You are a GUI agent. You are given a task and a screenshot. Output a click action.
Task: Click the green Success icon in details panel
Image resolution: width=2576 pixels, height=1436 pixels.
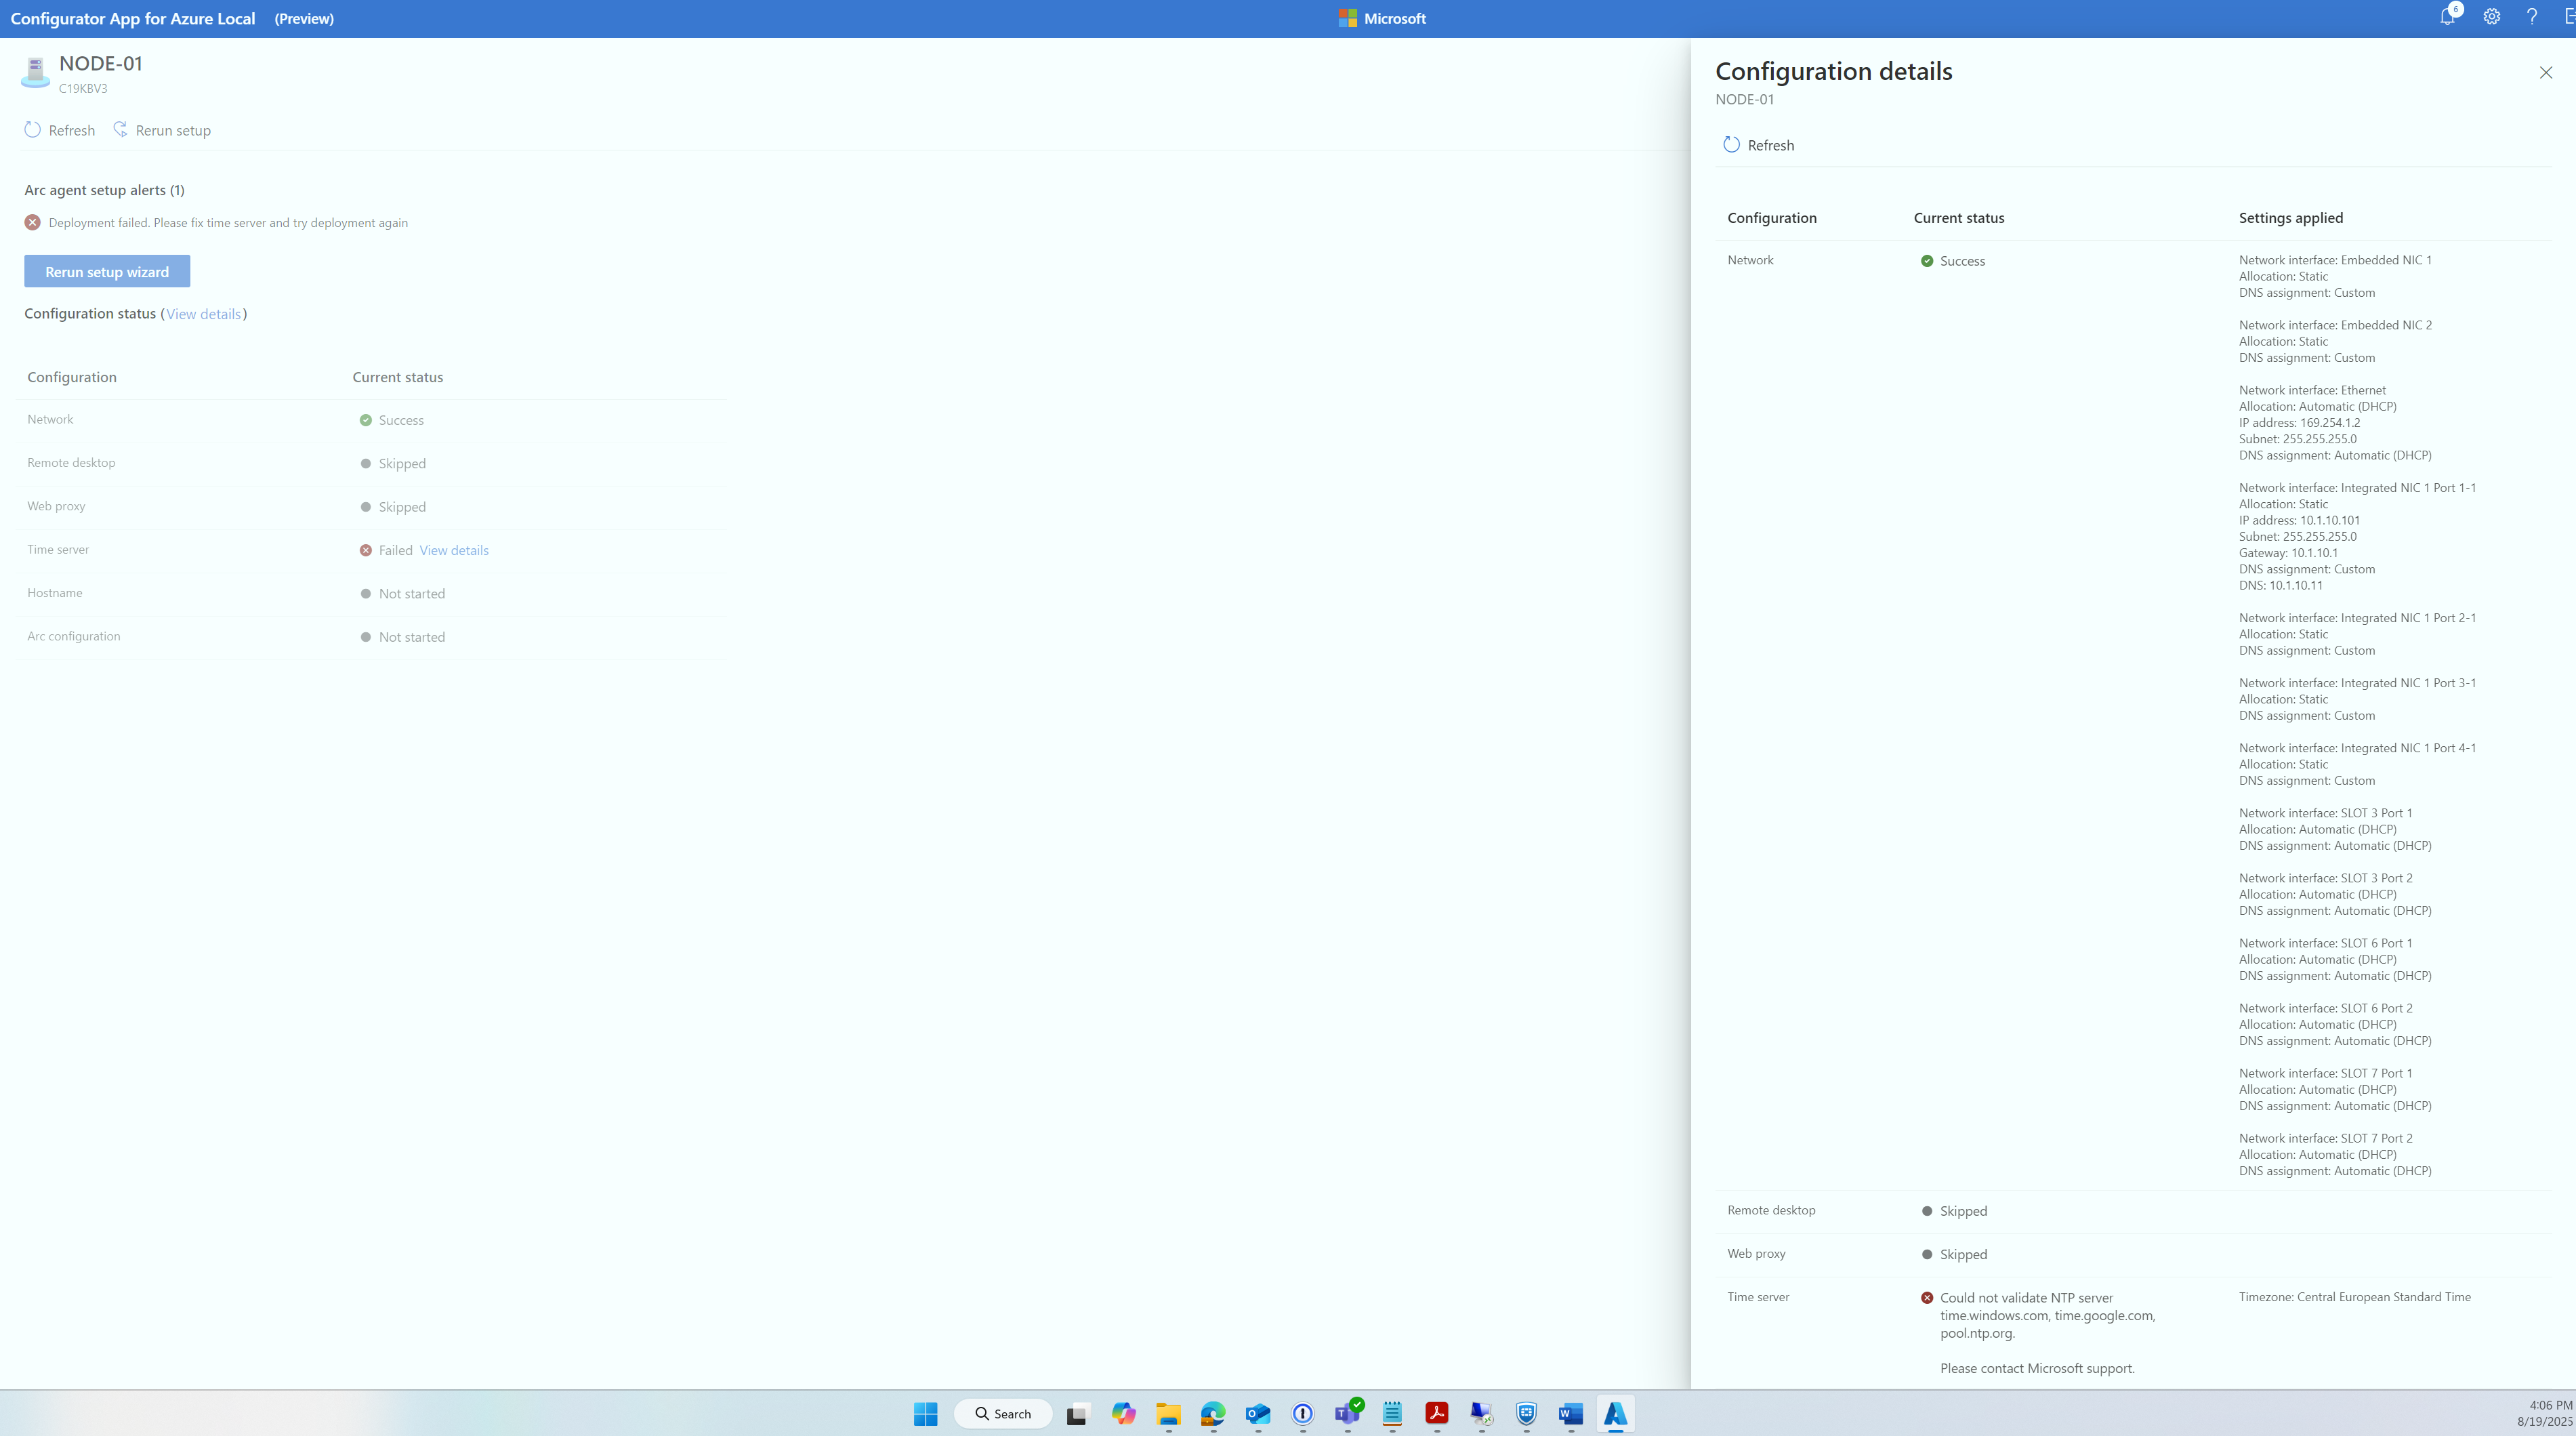(x=1927, y=261)
